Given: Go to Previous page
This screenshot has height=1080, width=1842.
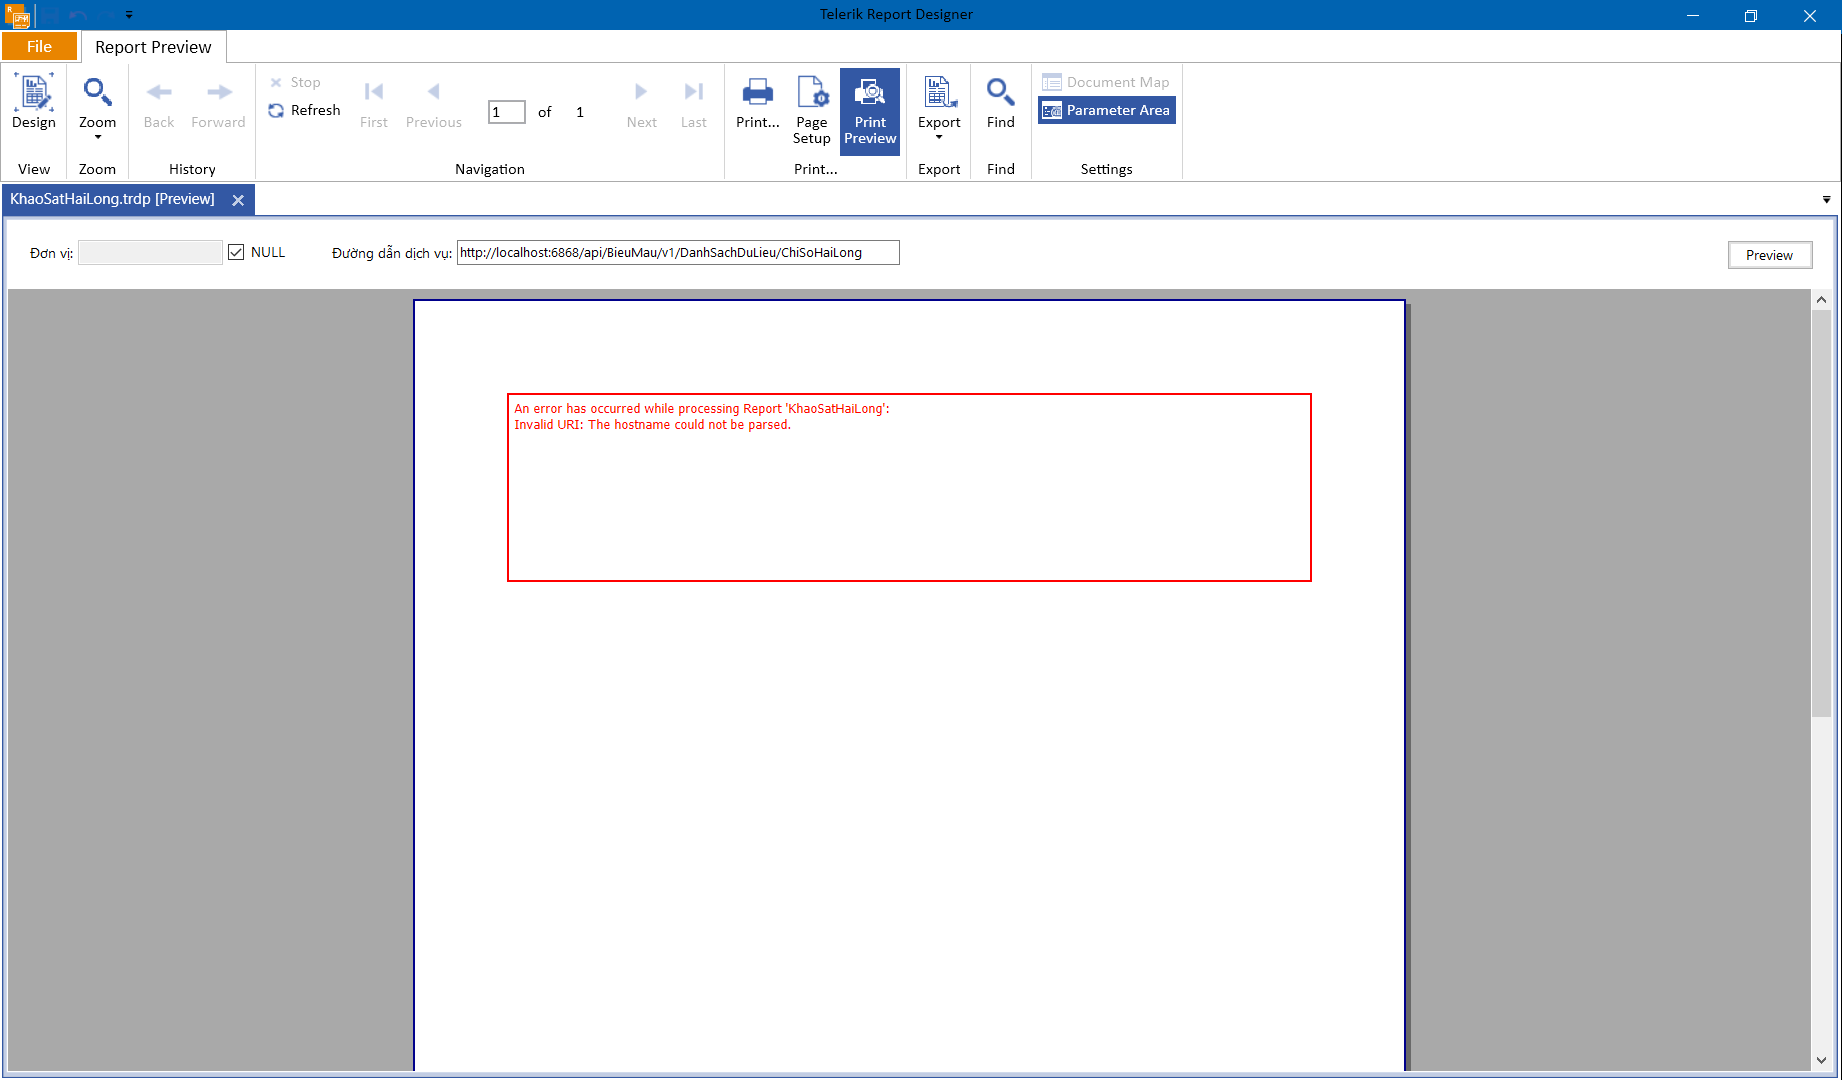Looking at the screenshot, I should click(x=434, y=104).
